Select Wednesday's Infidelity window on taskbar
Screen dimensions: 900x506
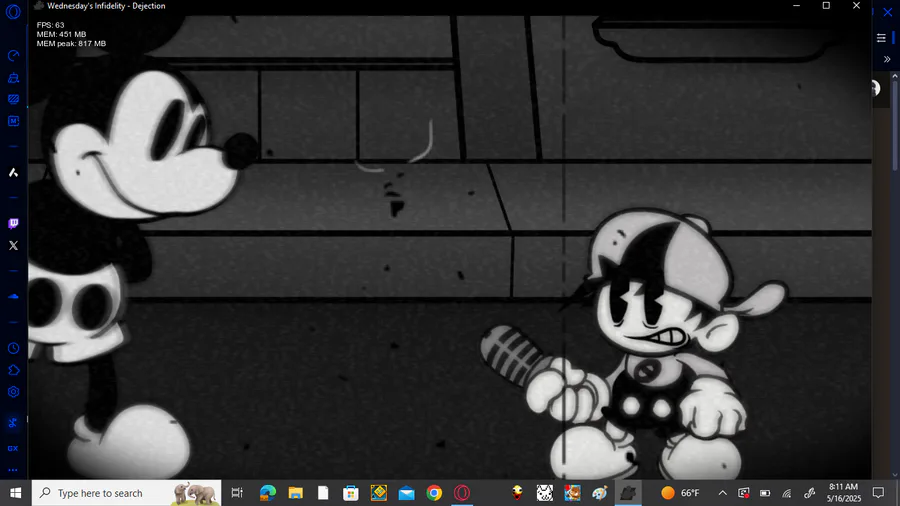628,493
